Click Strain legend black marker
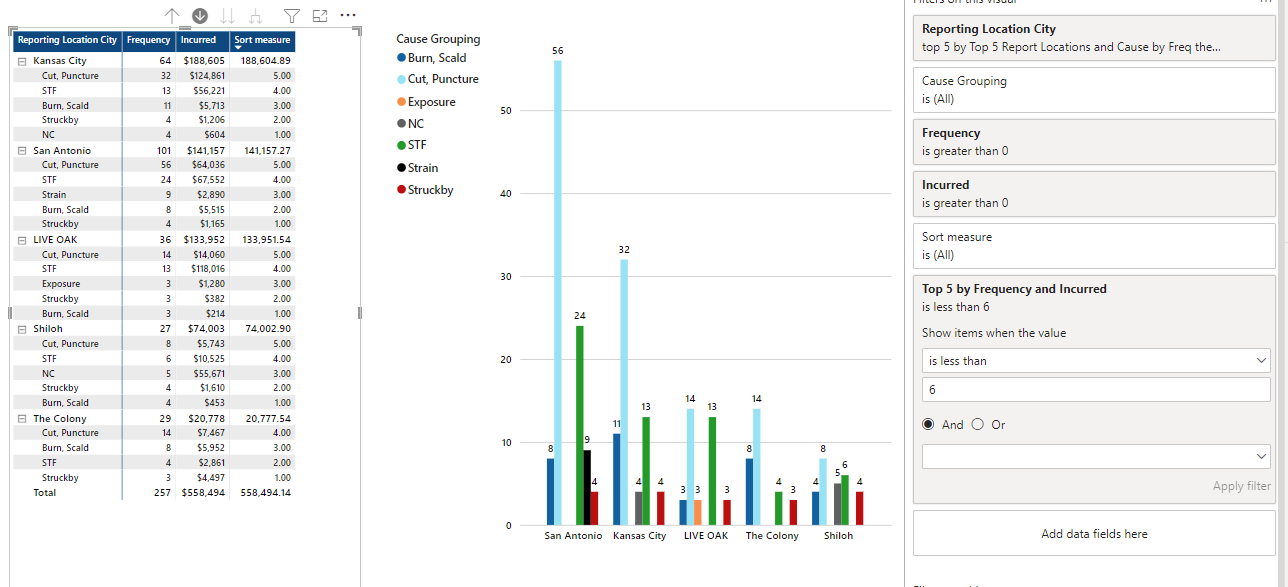Image resolution: width=1288 pixels, height=587 pixels. pos(402,168)
